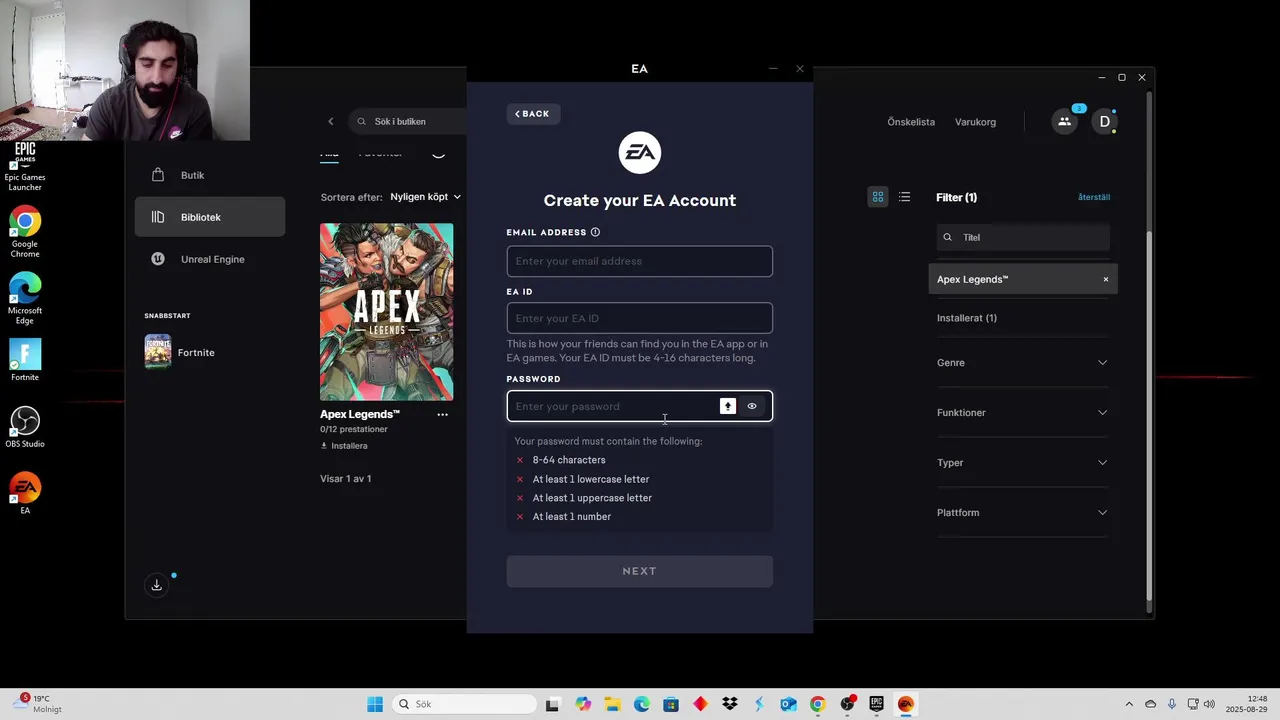Click the Epic store search box

(x=408, y=122)
